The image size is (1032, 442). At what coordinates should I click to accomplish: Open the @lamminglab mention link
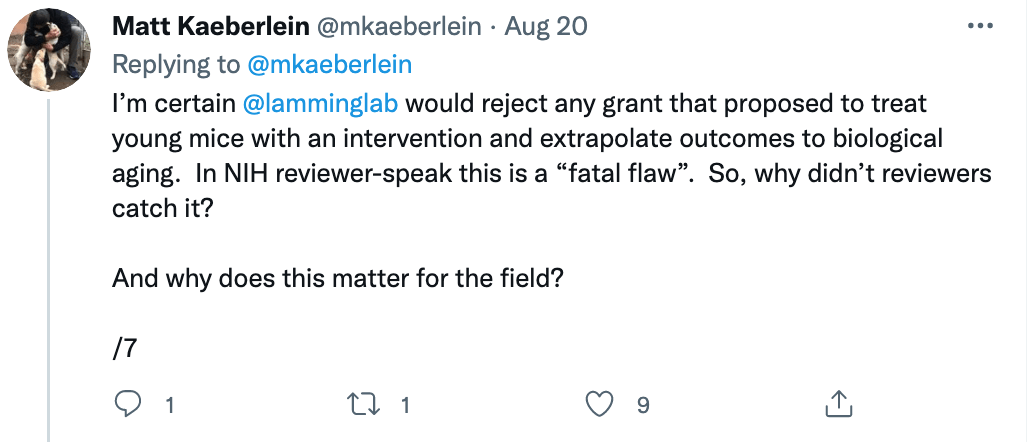click(x=323, y=103)
